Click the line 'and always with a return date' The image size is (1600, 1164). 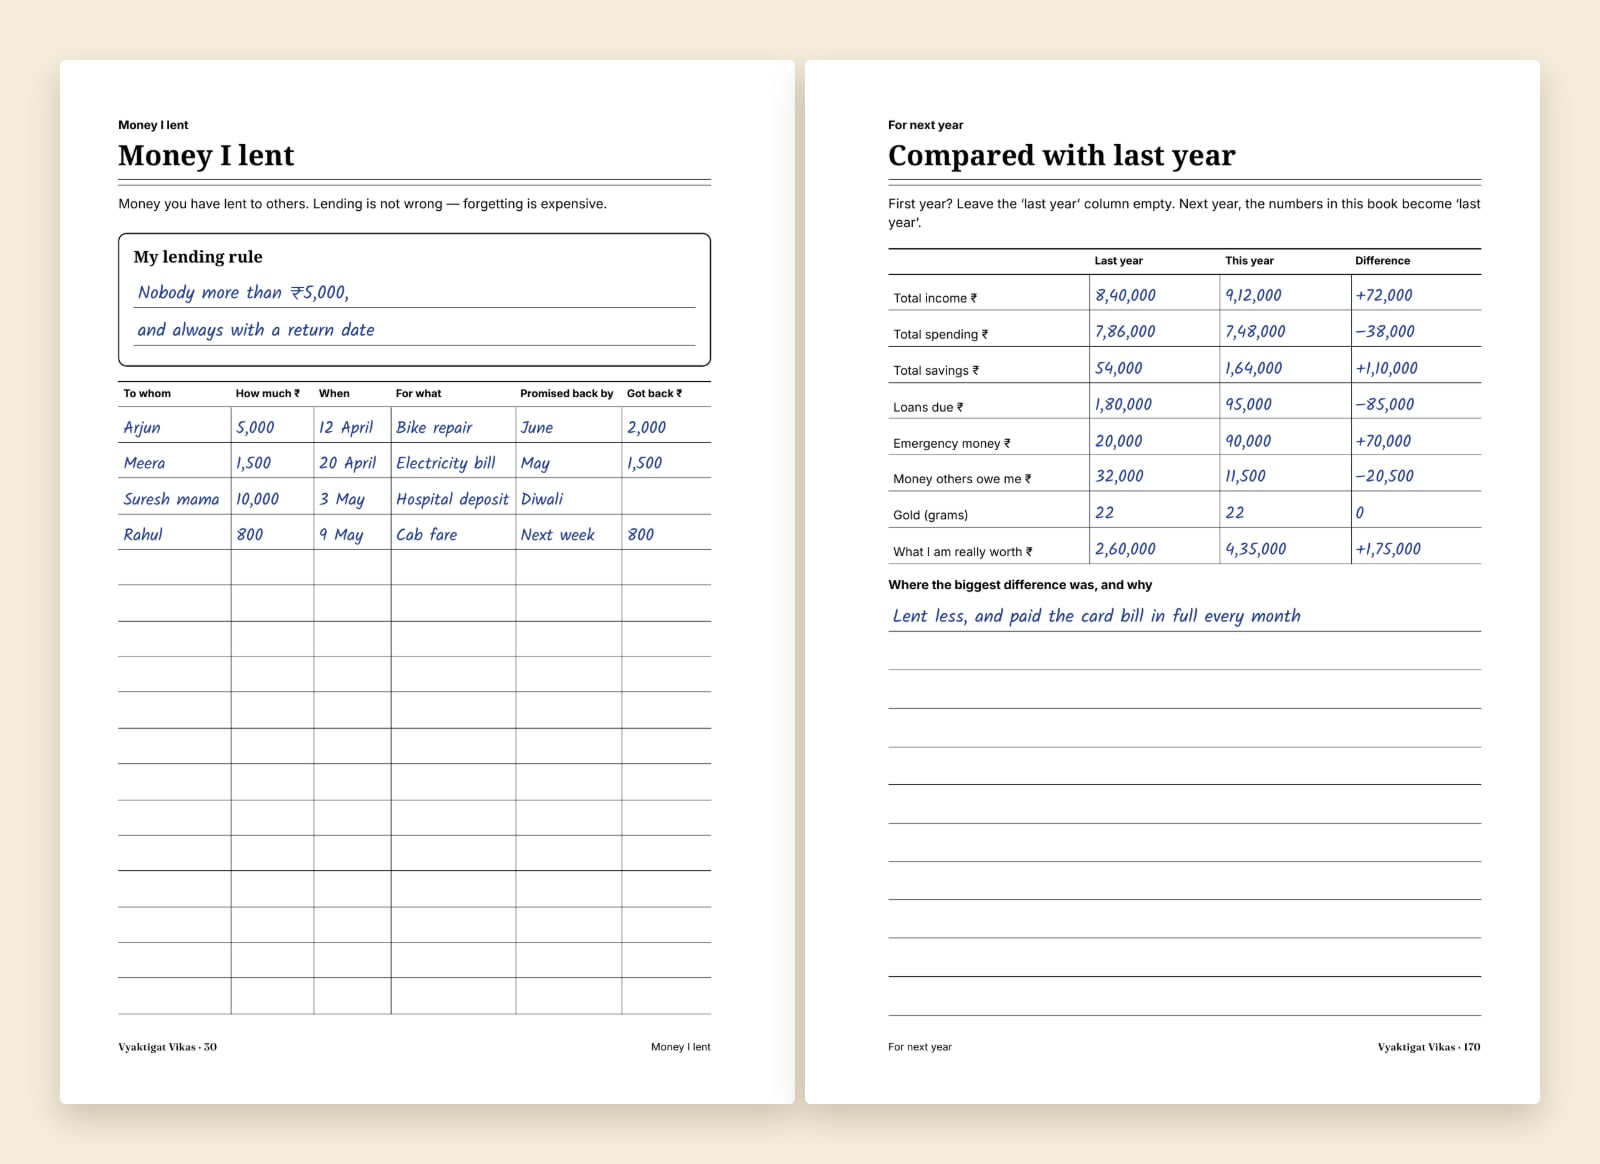(x=256, y=330)
